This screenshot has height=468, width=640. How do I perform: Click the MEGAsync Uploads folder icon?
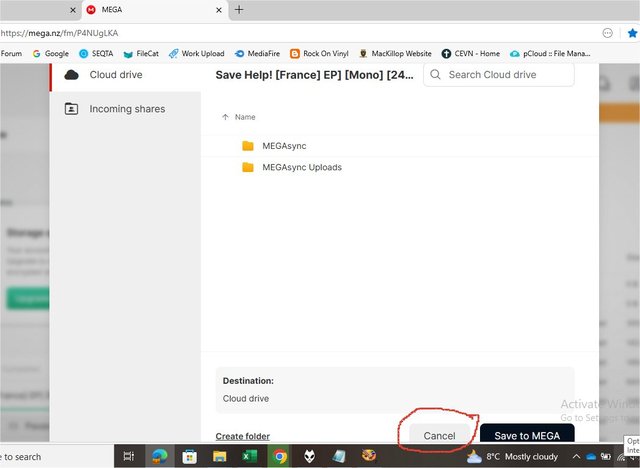click(248, 167)
